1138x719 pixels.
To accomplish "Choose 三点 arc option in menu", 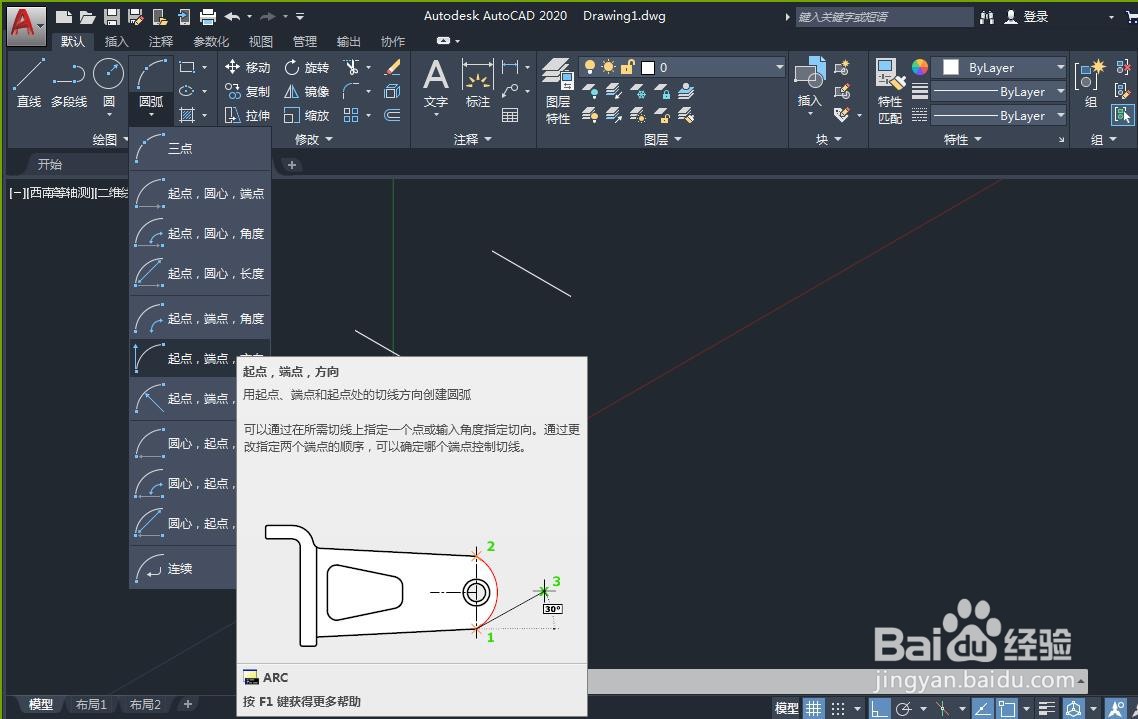I will click(200, 148).
